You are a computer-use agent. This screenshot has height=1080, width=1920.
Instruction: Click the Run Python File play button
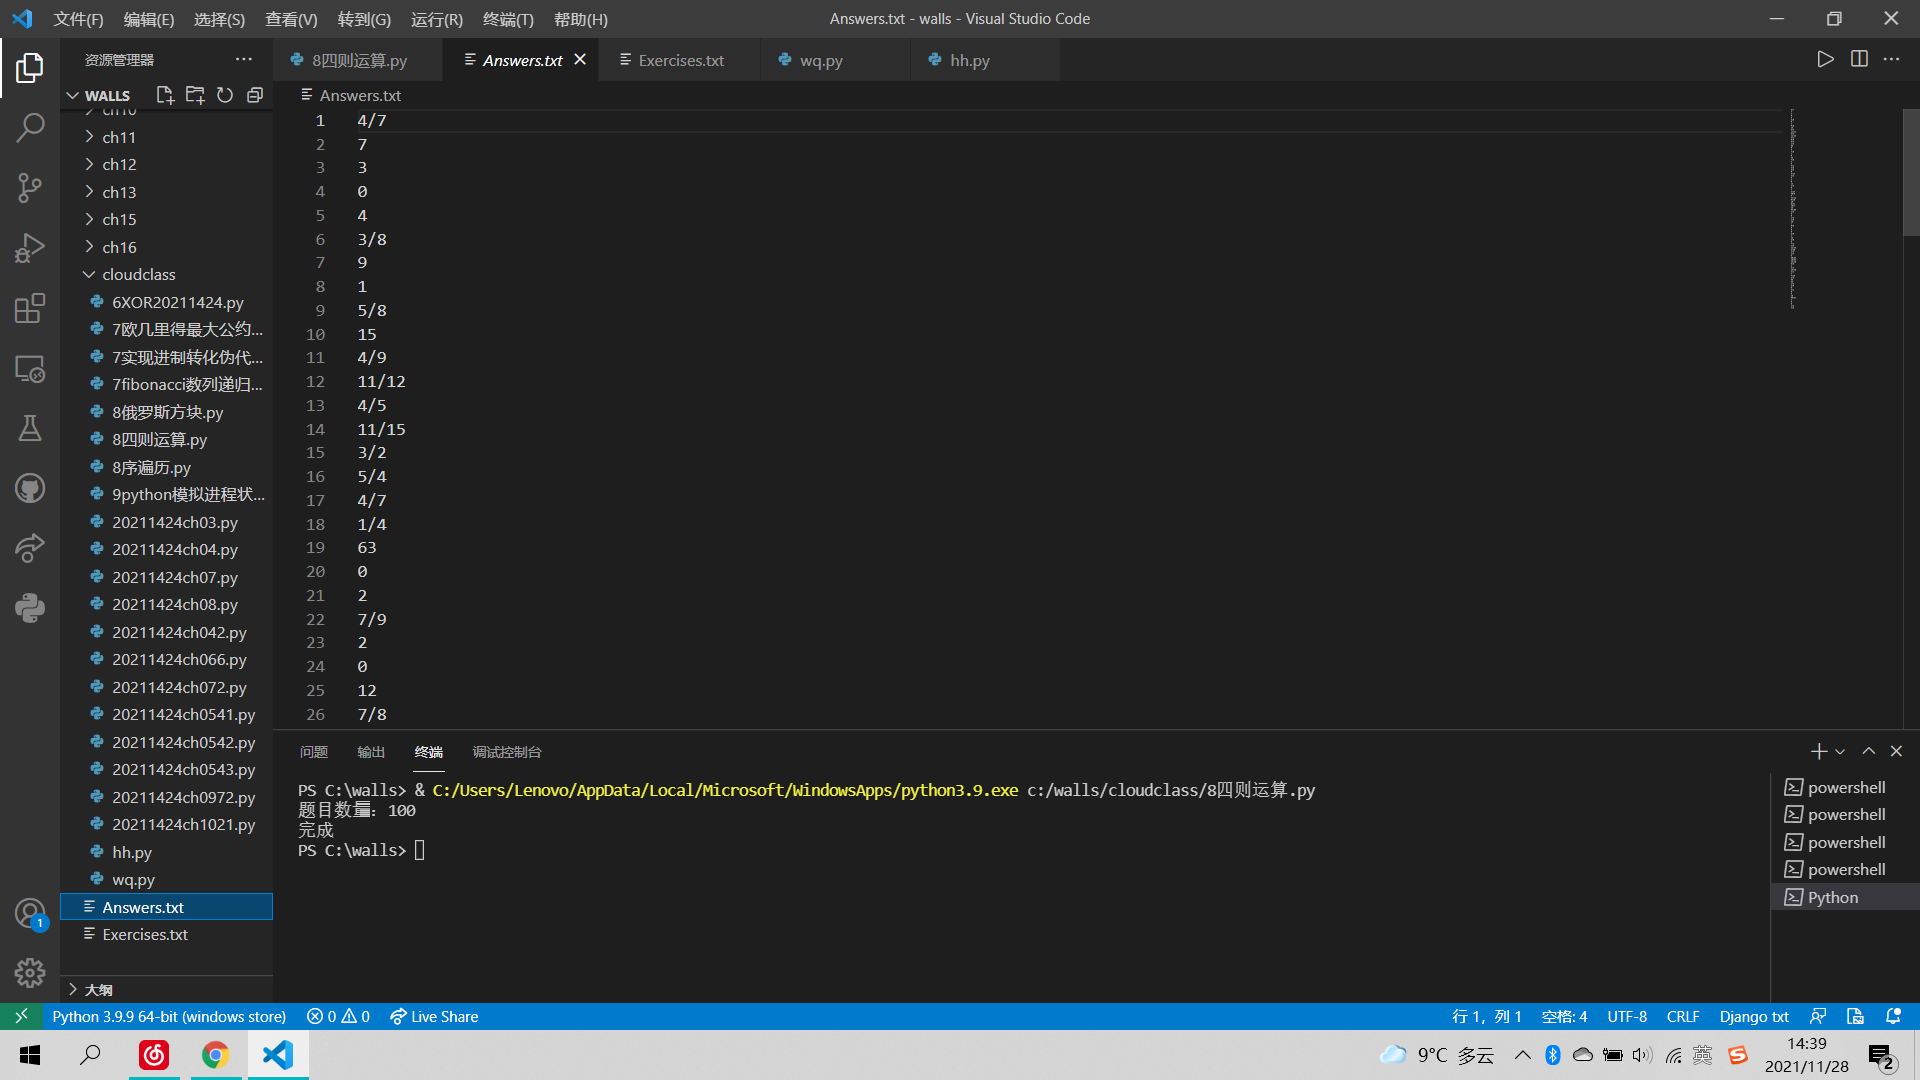pyautogui.click(x=1825, y=59)
